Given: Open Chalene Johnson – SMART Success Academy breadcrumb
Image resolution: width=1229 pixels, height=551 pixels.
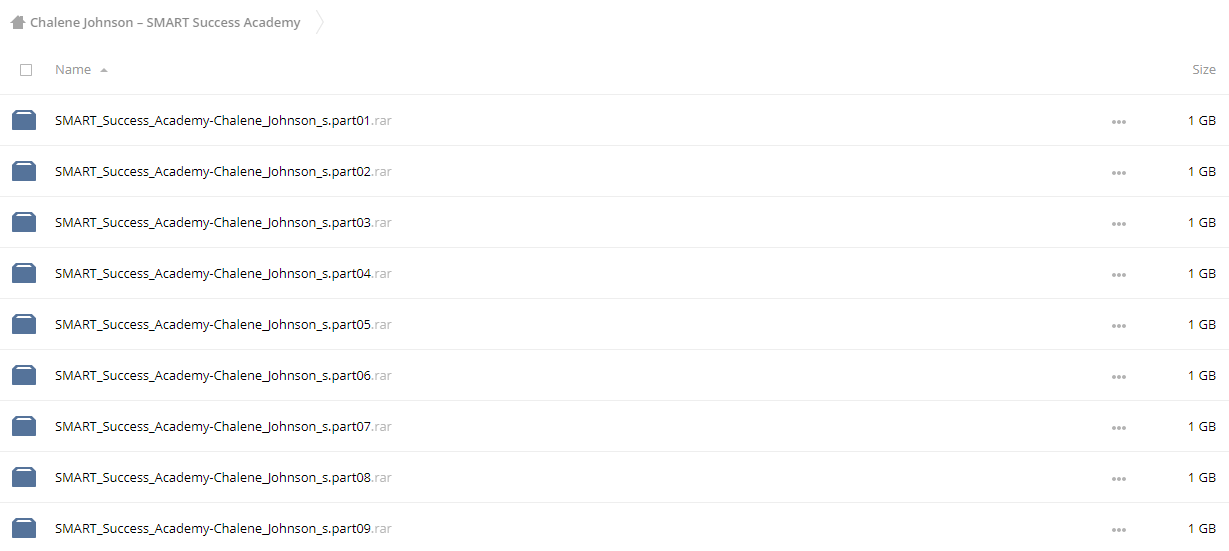Looking at the screenshot, I should tap(165, 22).
